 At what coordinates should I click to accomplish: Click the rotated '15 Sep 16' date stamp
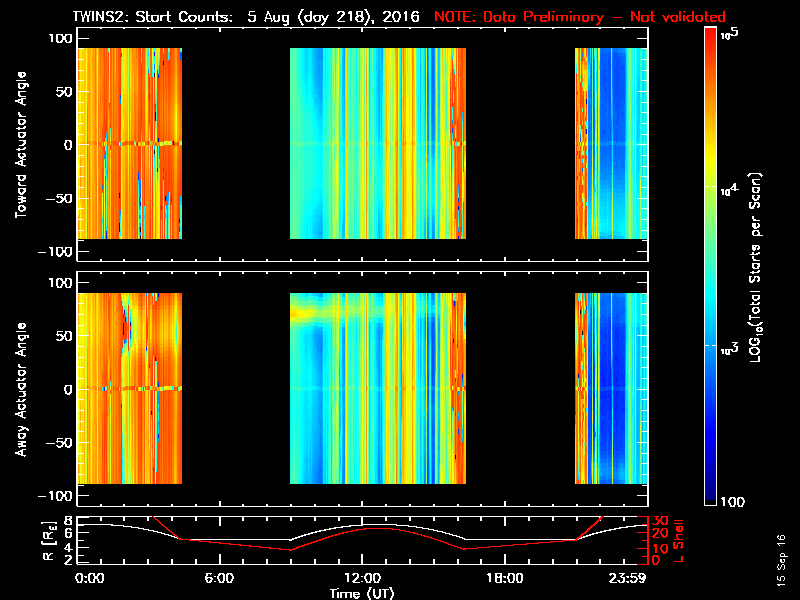[781, 560]
